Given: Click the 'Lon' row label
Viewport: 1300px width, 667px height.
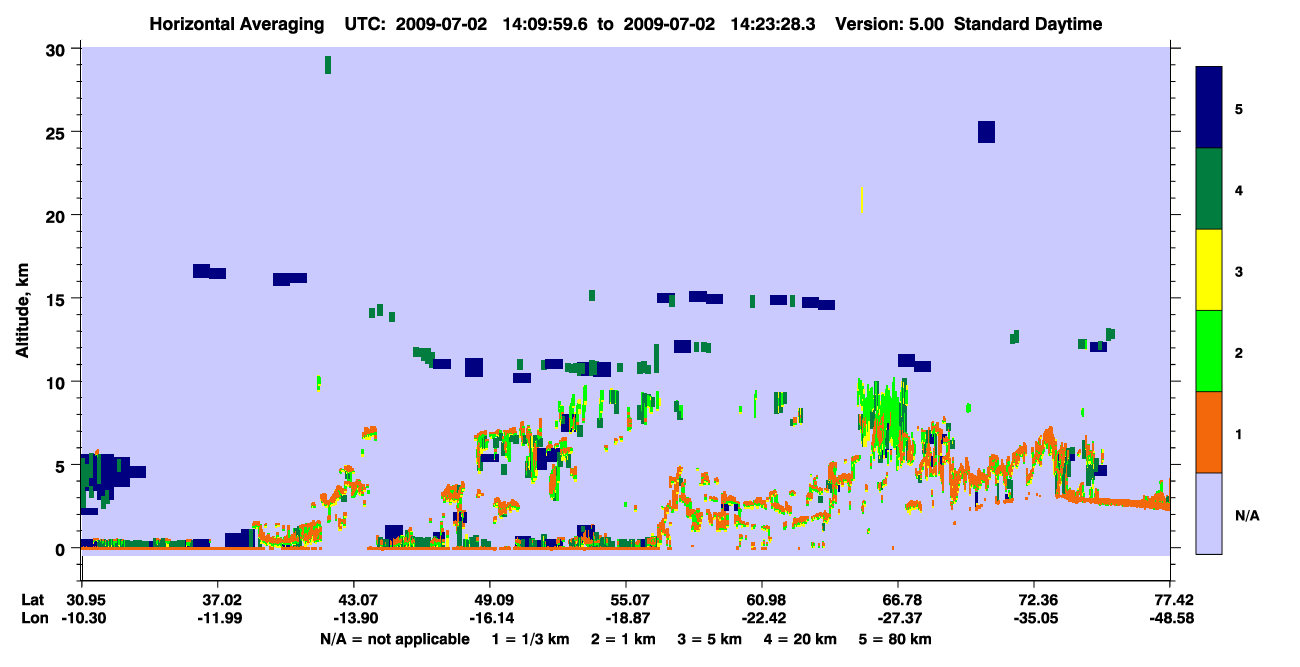Looking at the screenshot, I should (33, 619).
